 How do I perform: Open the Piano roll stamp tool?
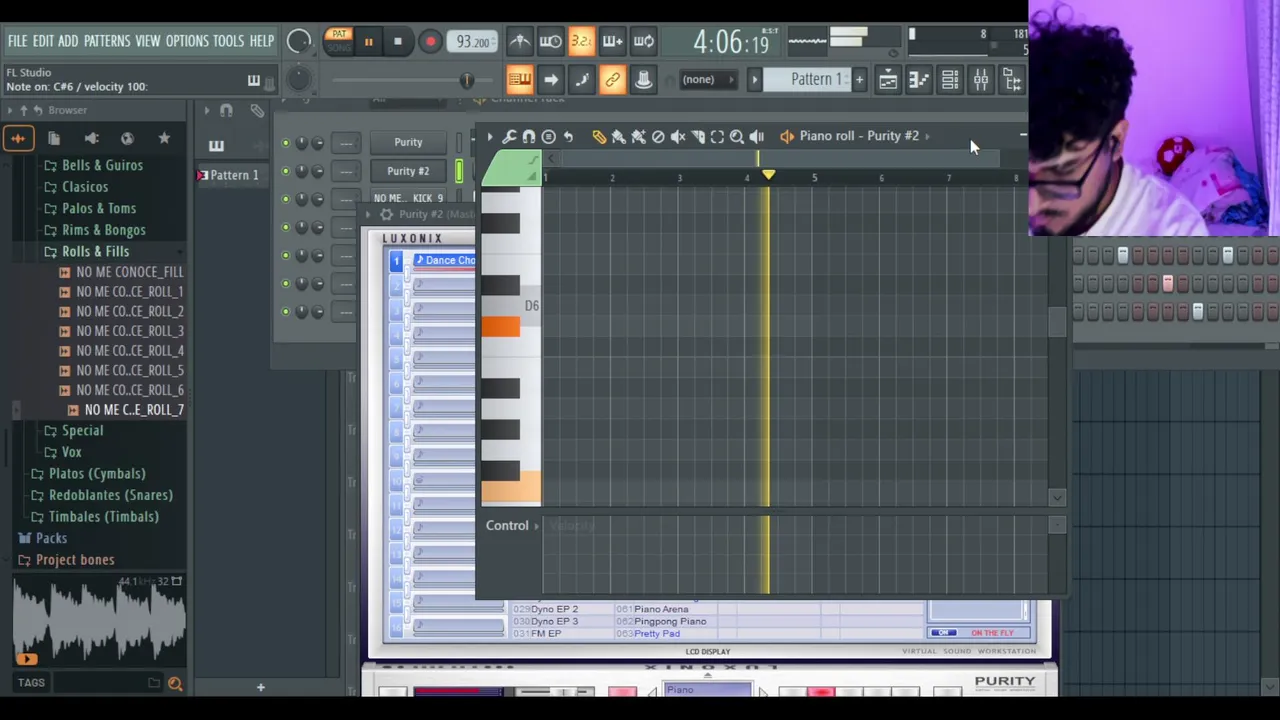(548, 136)
